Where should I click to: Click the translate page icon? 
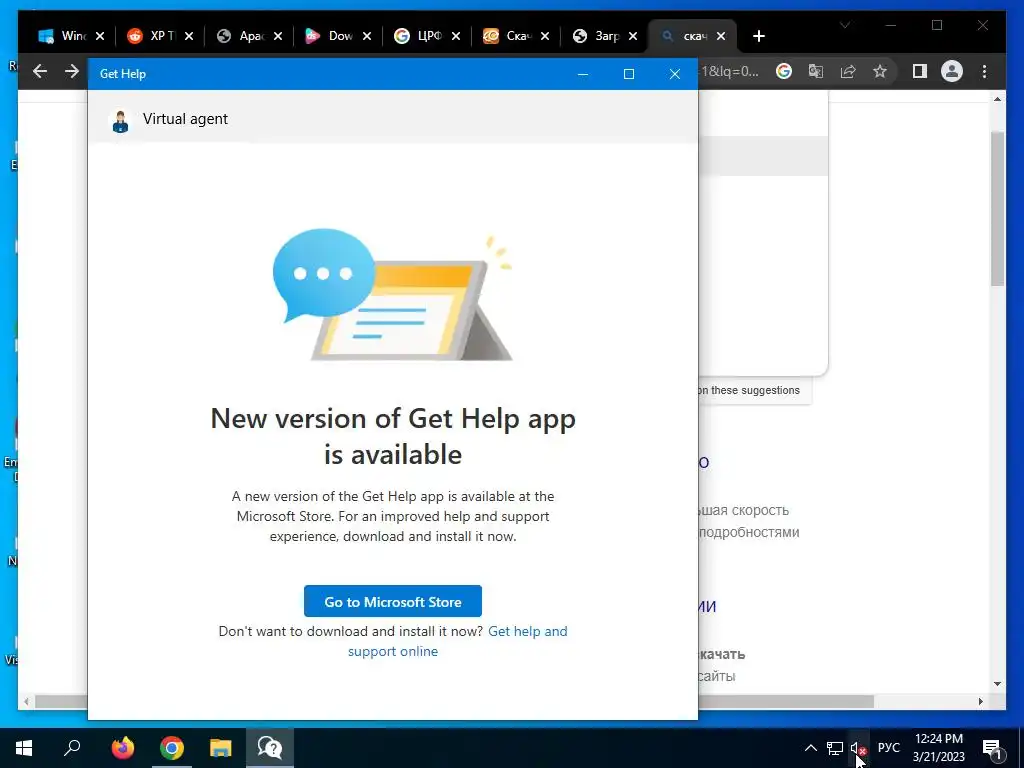(816, 71)
